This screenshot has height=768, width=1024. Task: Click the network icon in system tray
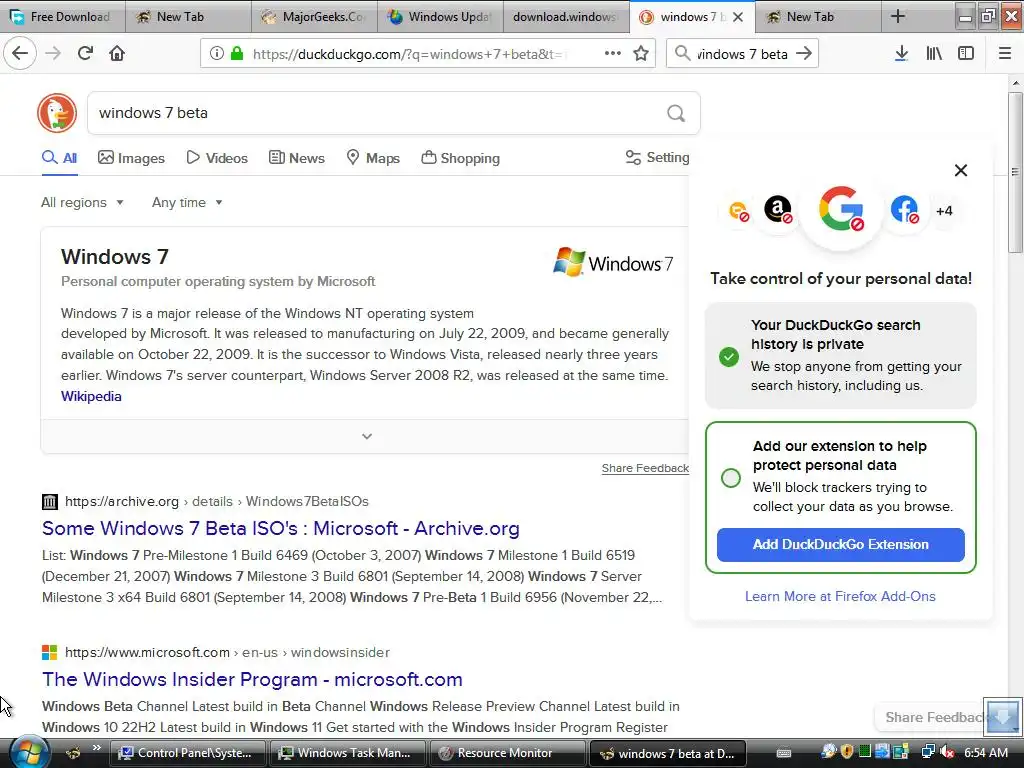927,752
